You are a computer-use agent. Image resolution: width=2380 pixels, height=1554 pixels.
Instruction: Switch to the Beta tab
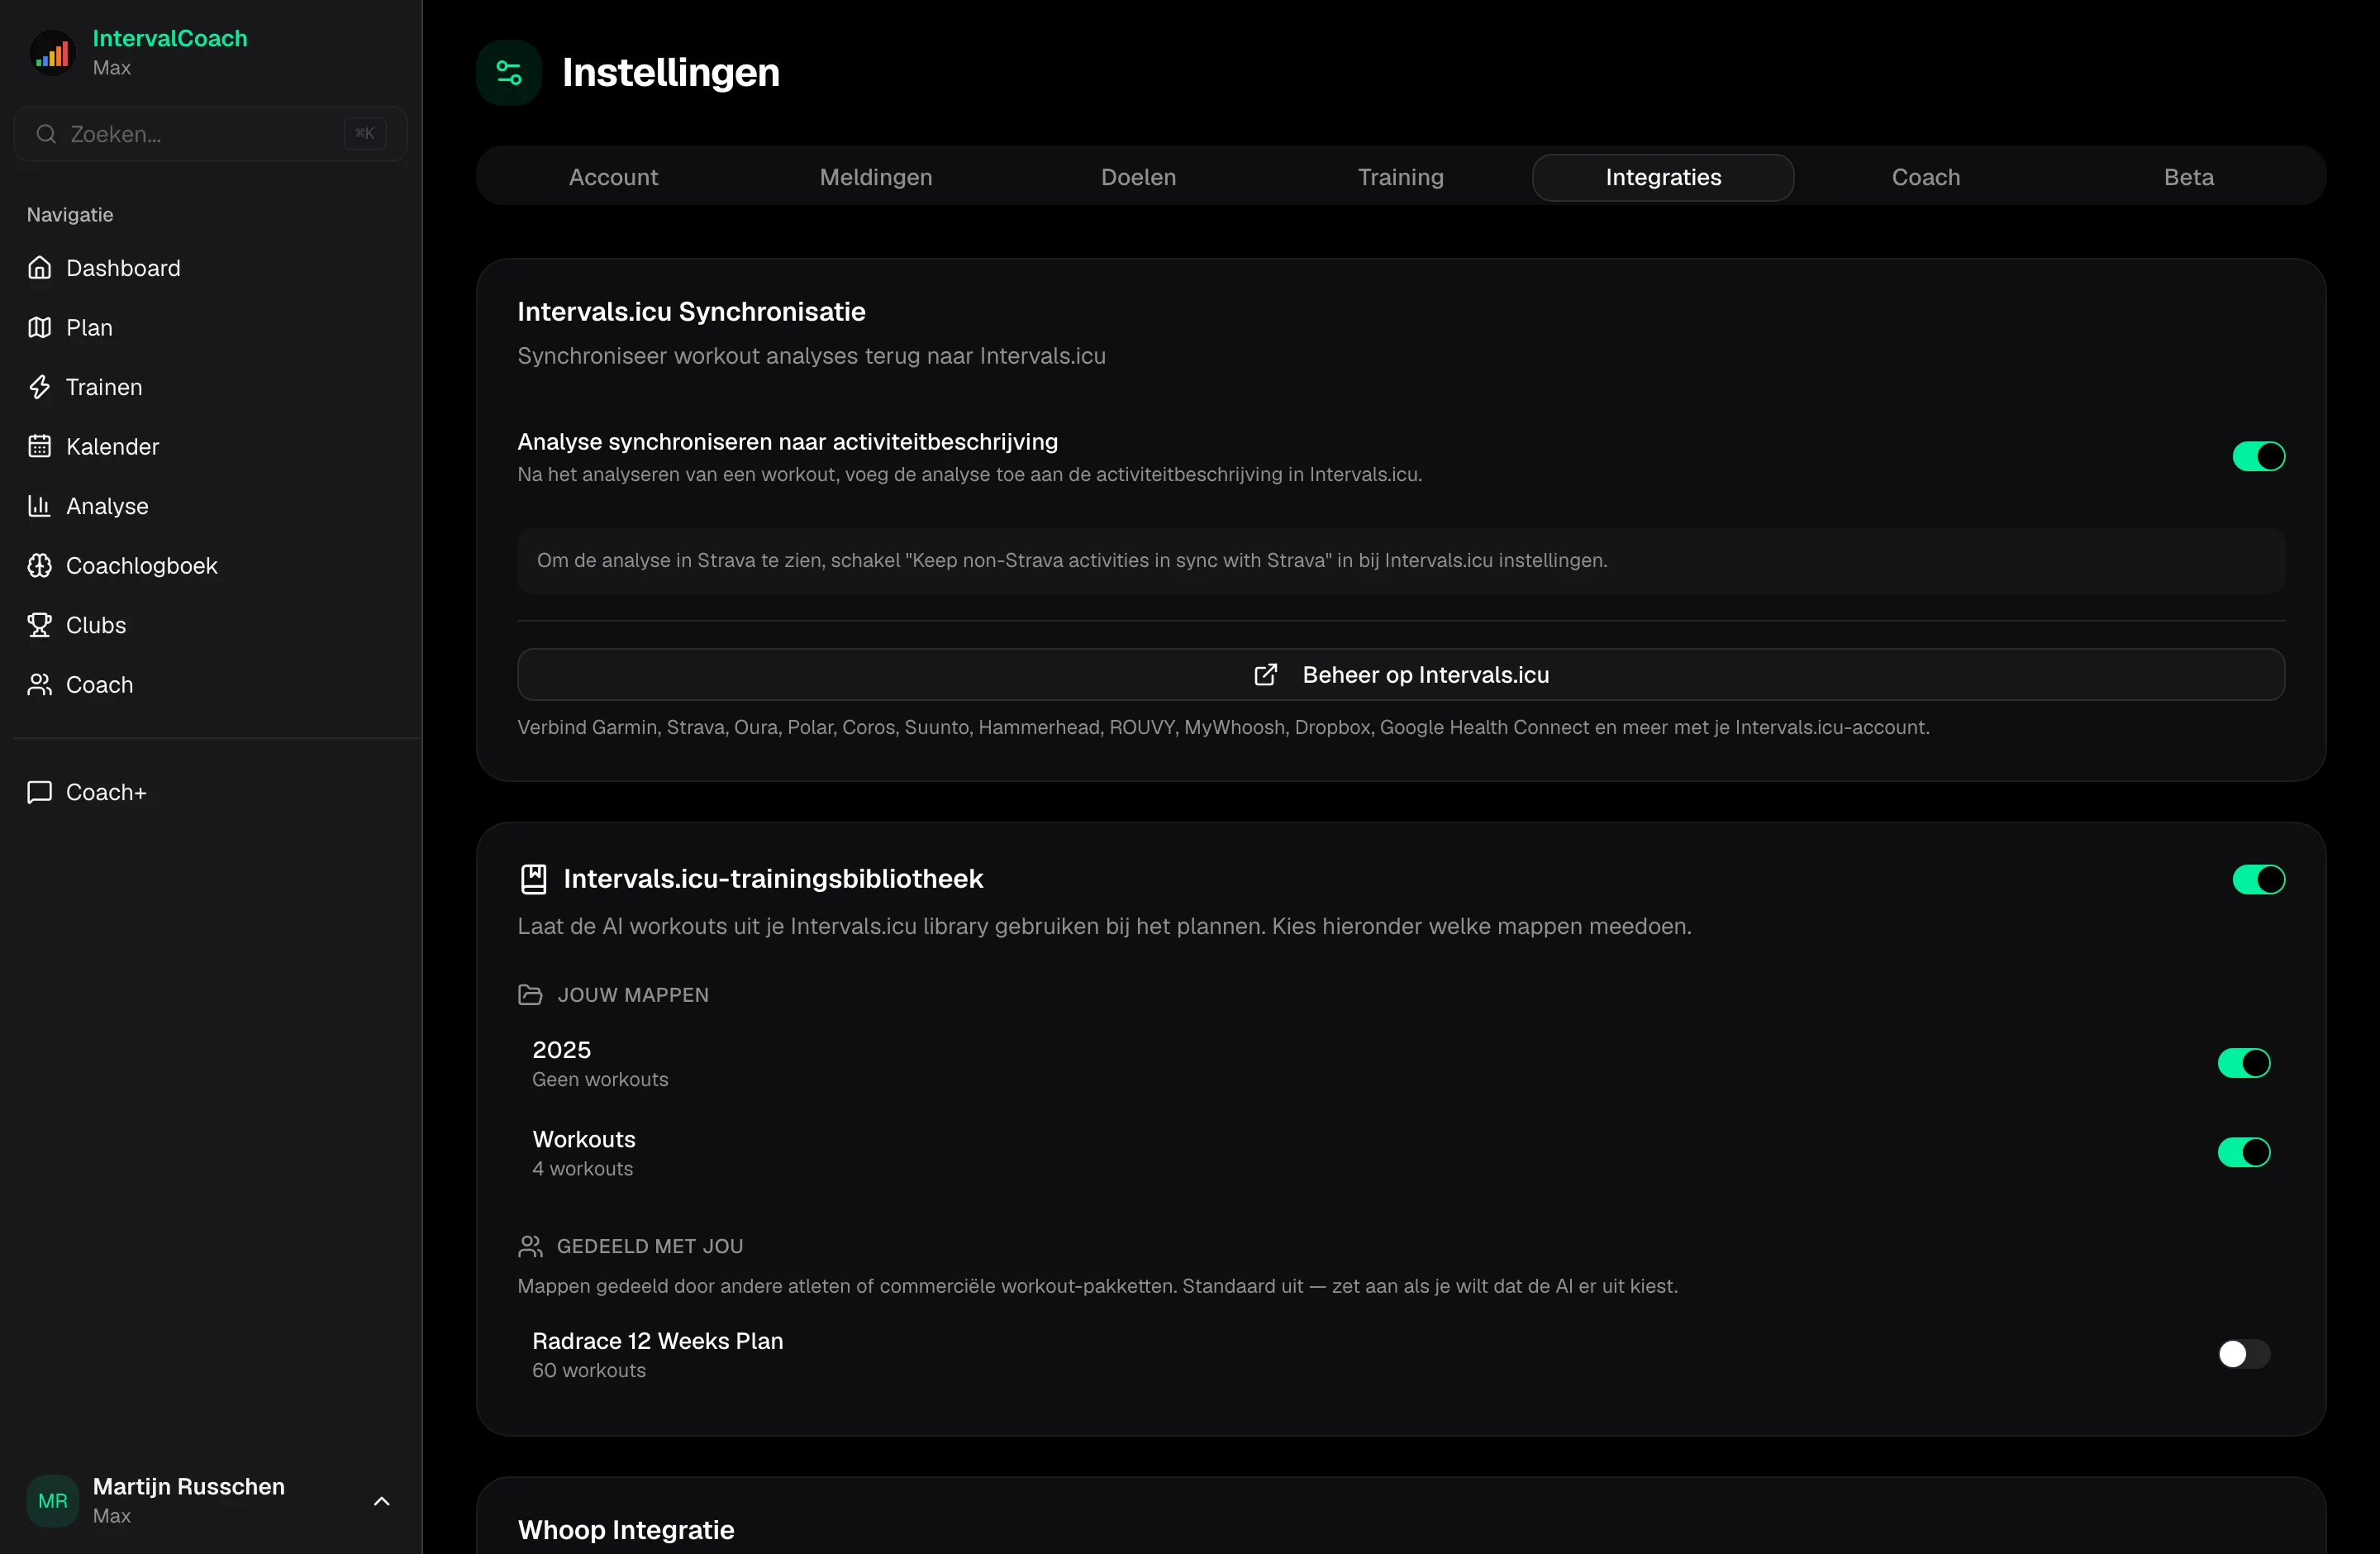[2189, 177]
